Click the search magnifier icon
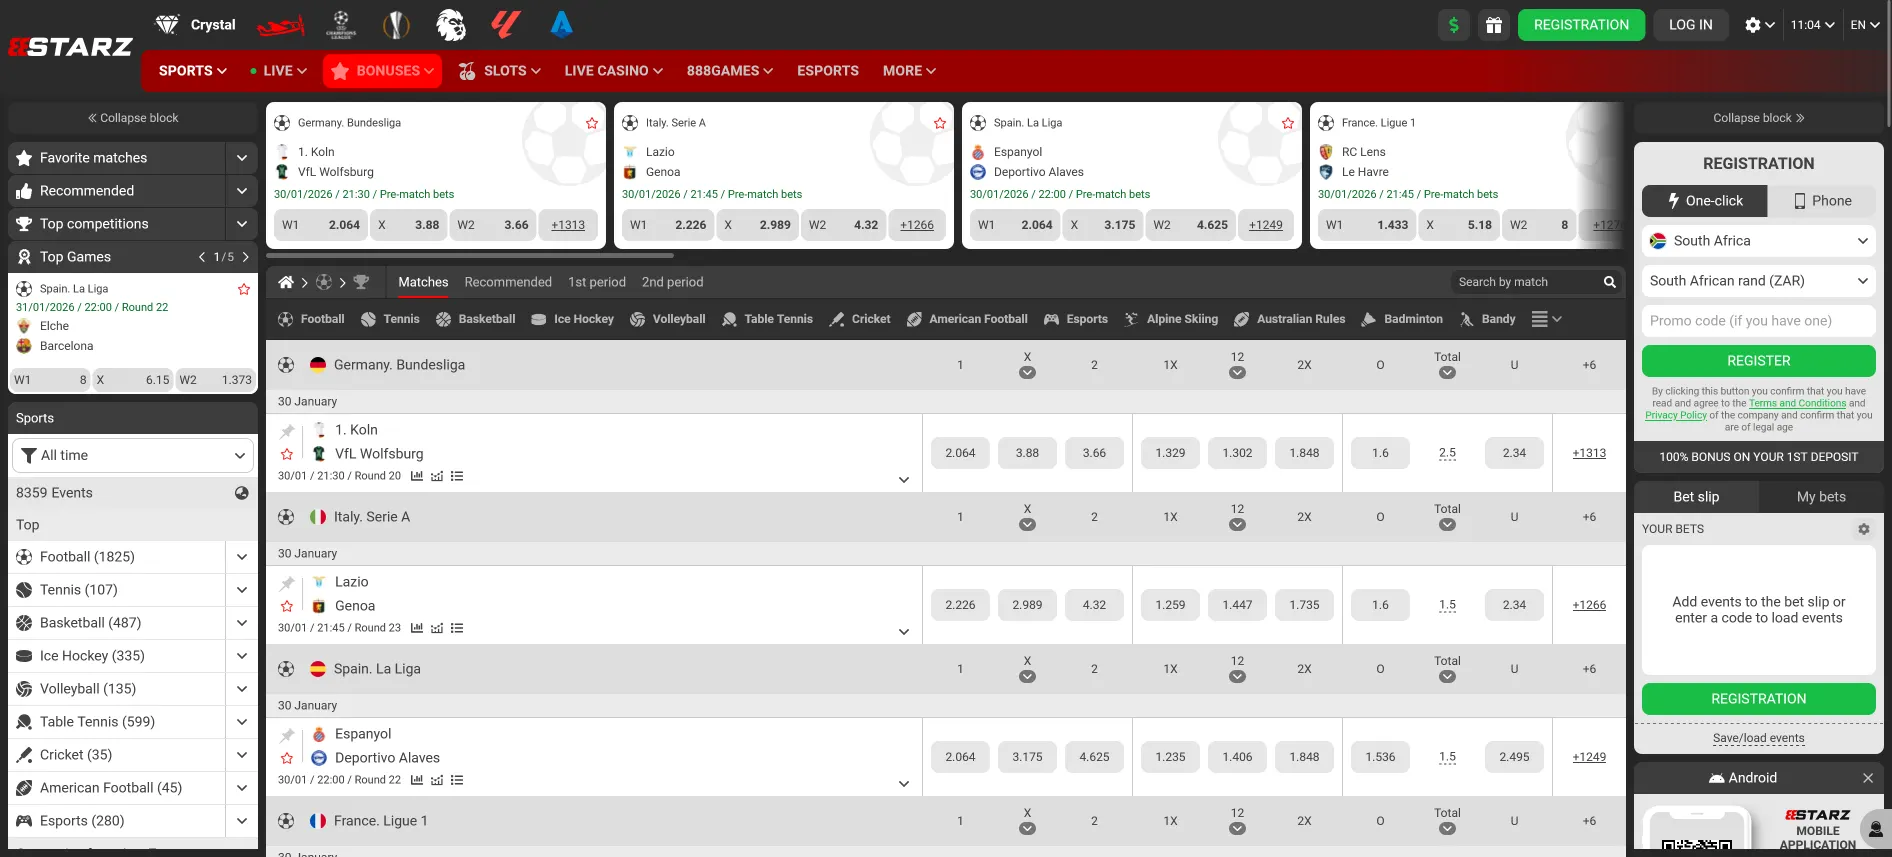The width and height of the screenshot is (1892, 857). 1610,282
